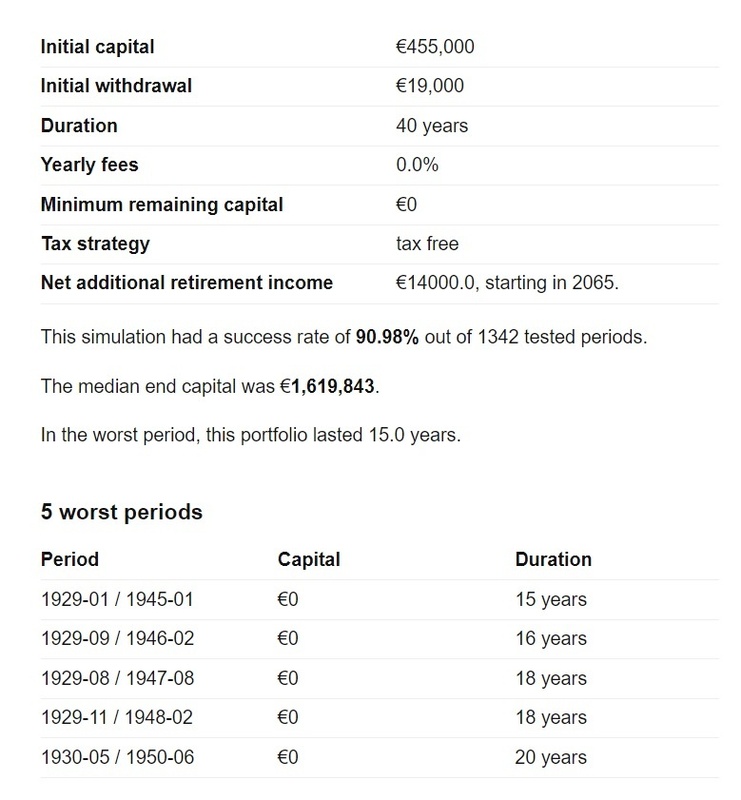The height and width of the screenshot is (800, 741).
Task: Click the 1929-11 / 1948-02 period cell
Action: [117, 718]
